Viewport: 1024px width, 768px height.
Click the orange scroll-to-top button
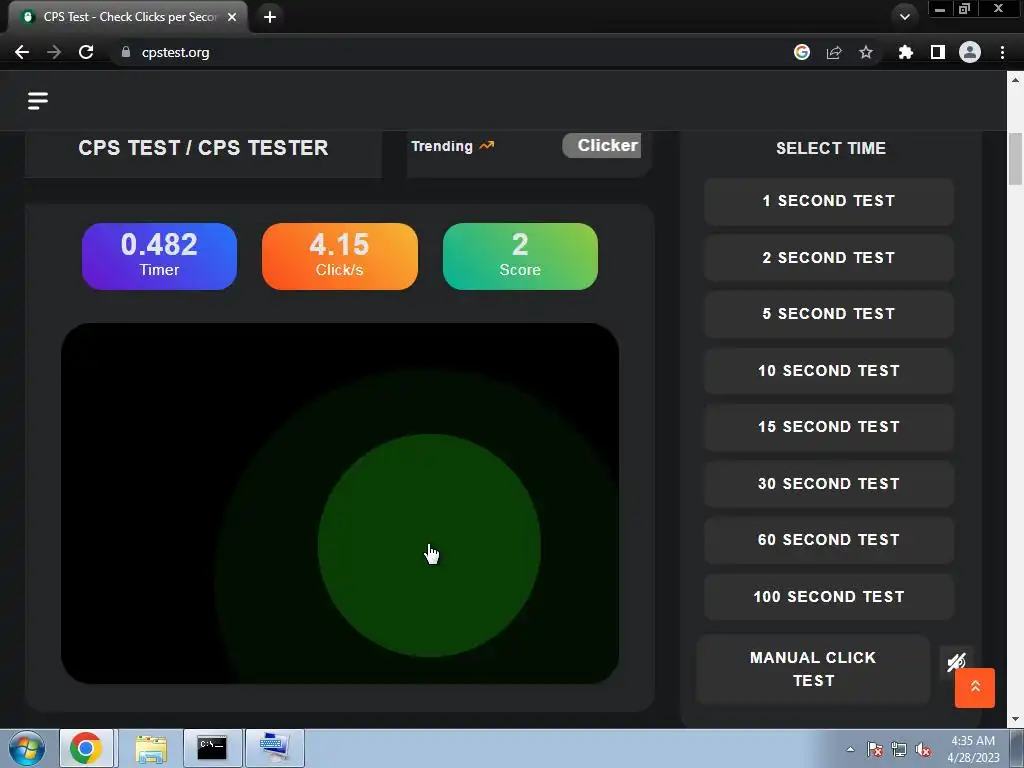pos(974,688)
